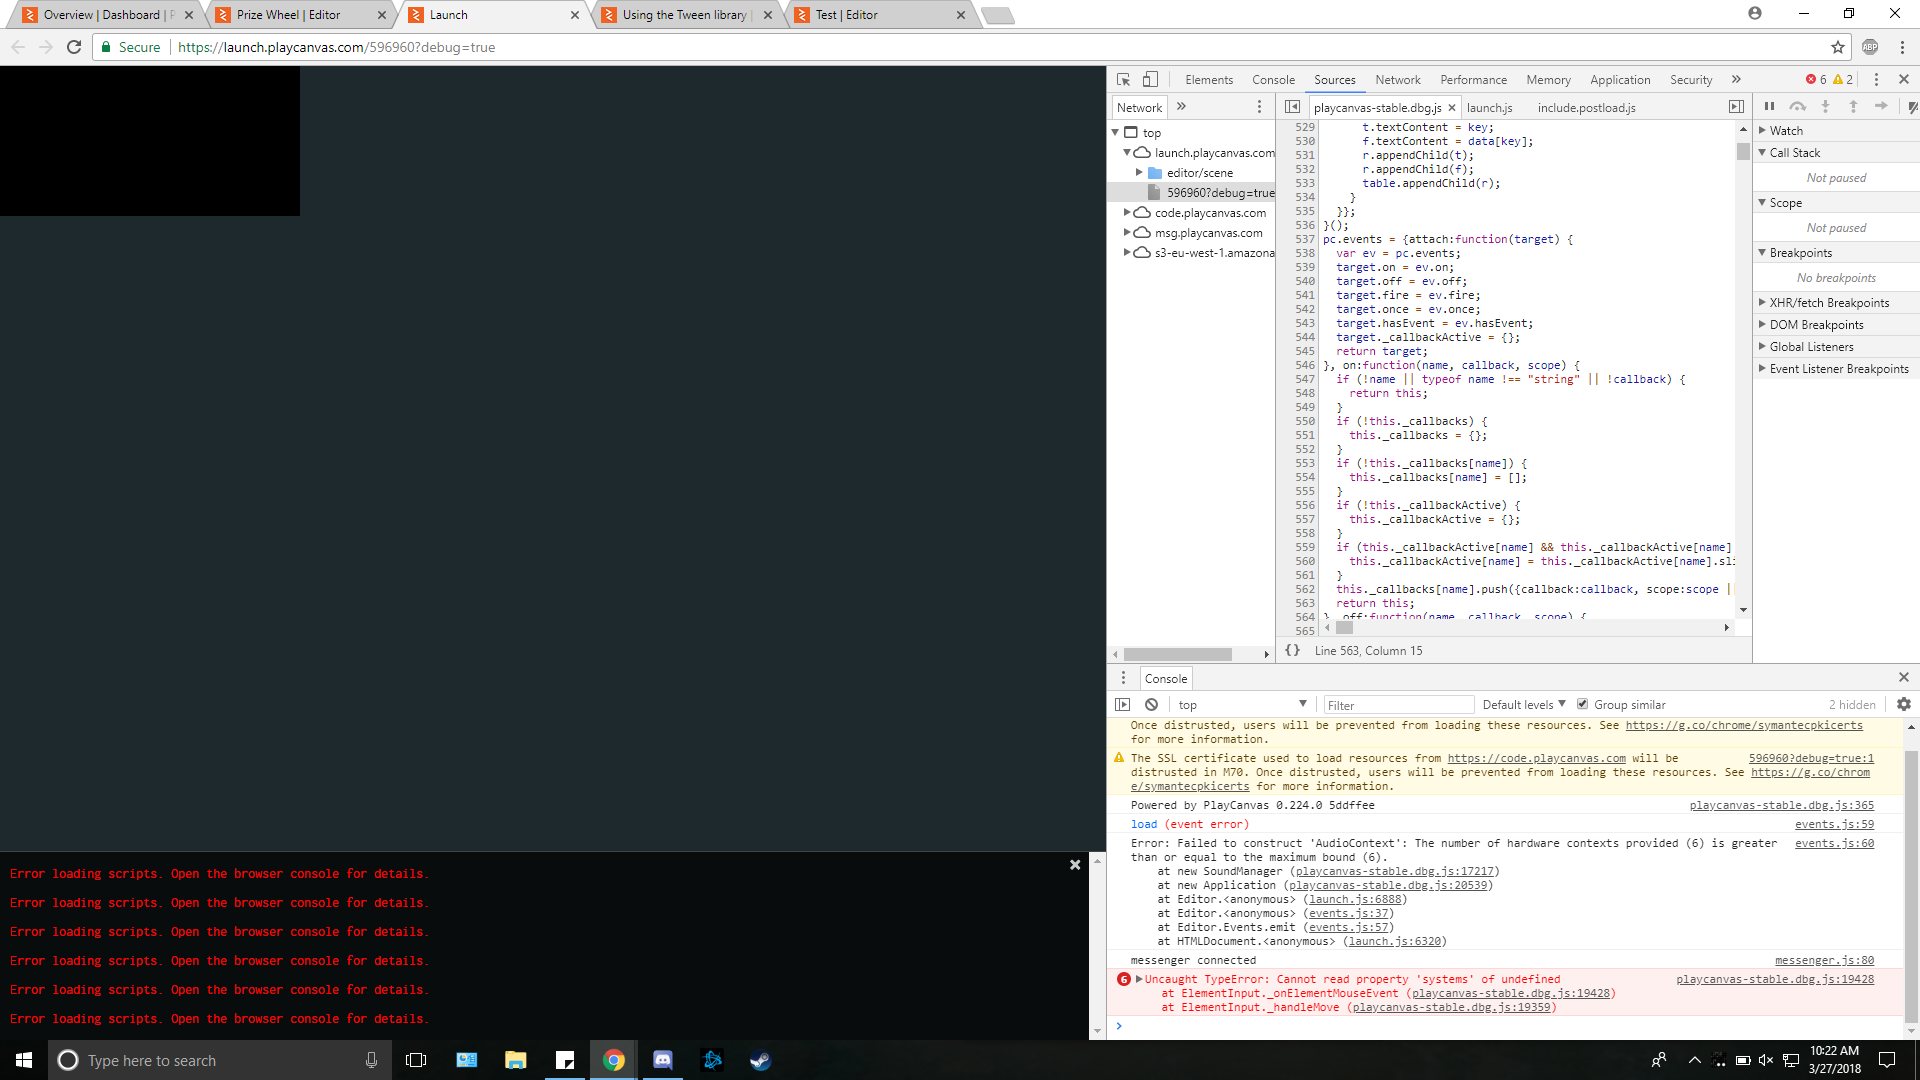Click the events.js:59 source link
1920x1080 pixels.
point(1834,825)
